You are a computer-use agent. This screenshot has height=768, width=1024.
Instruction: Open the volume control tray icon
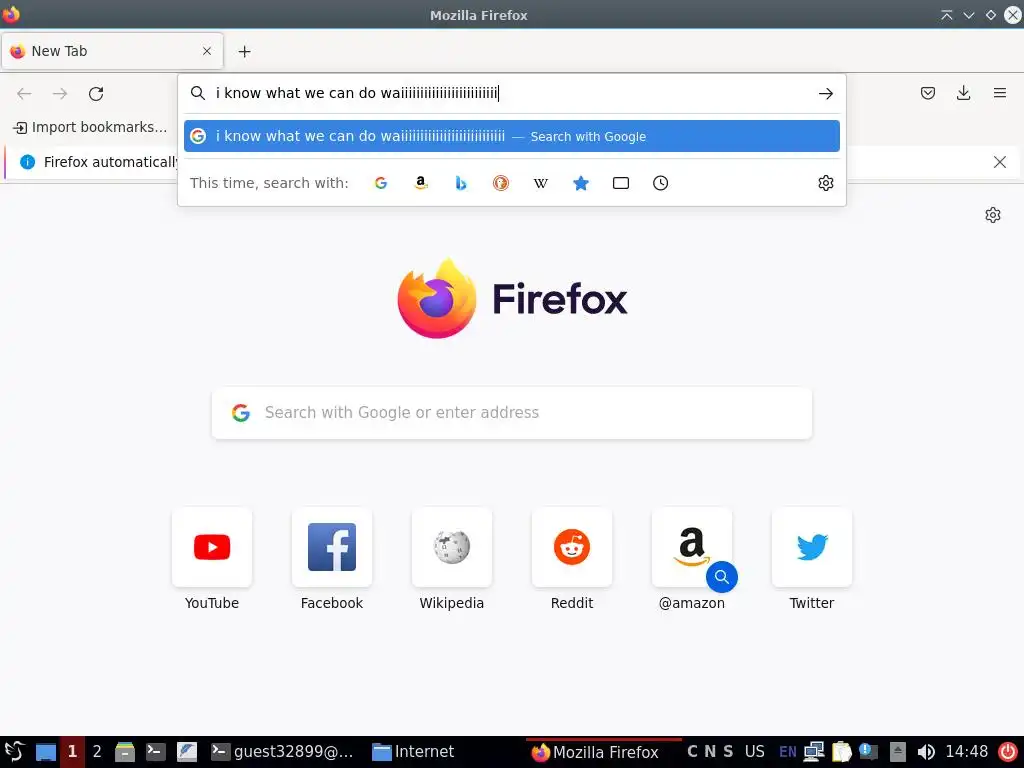coord(925,752)
